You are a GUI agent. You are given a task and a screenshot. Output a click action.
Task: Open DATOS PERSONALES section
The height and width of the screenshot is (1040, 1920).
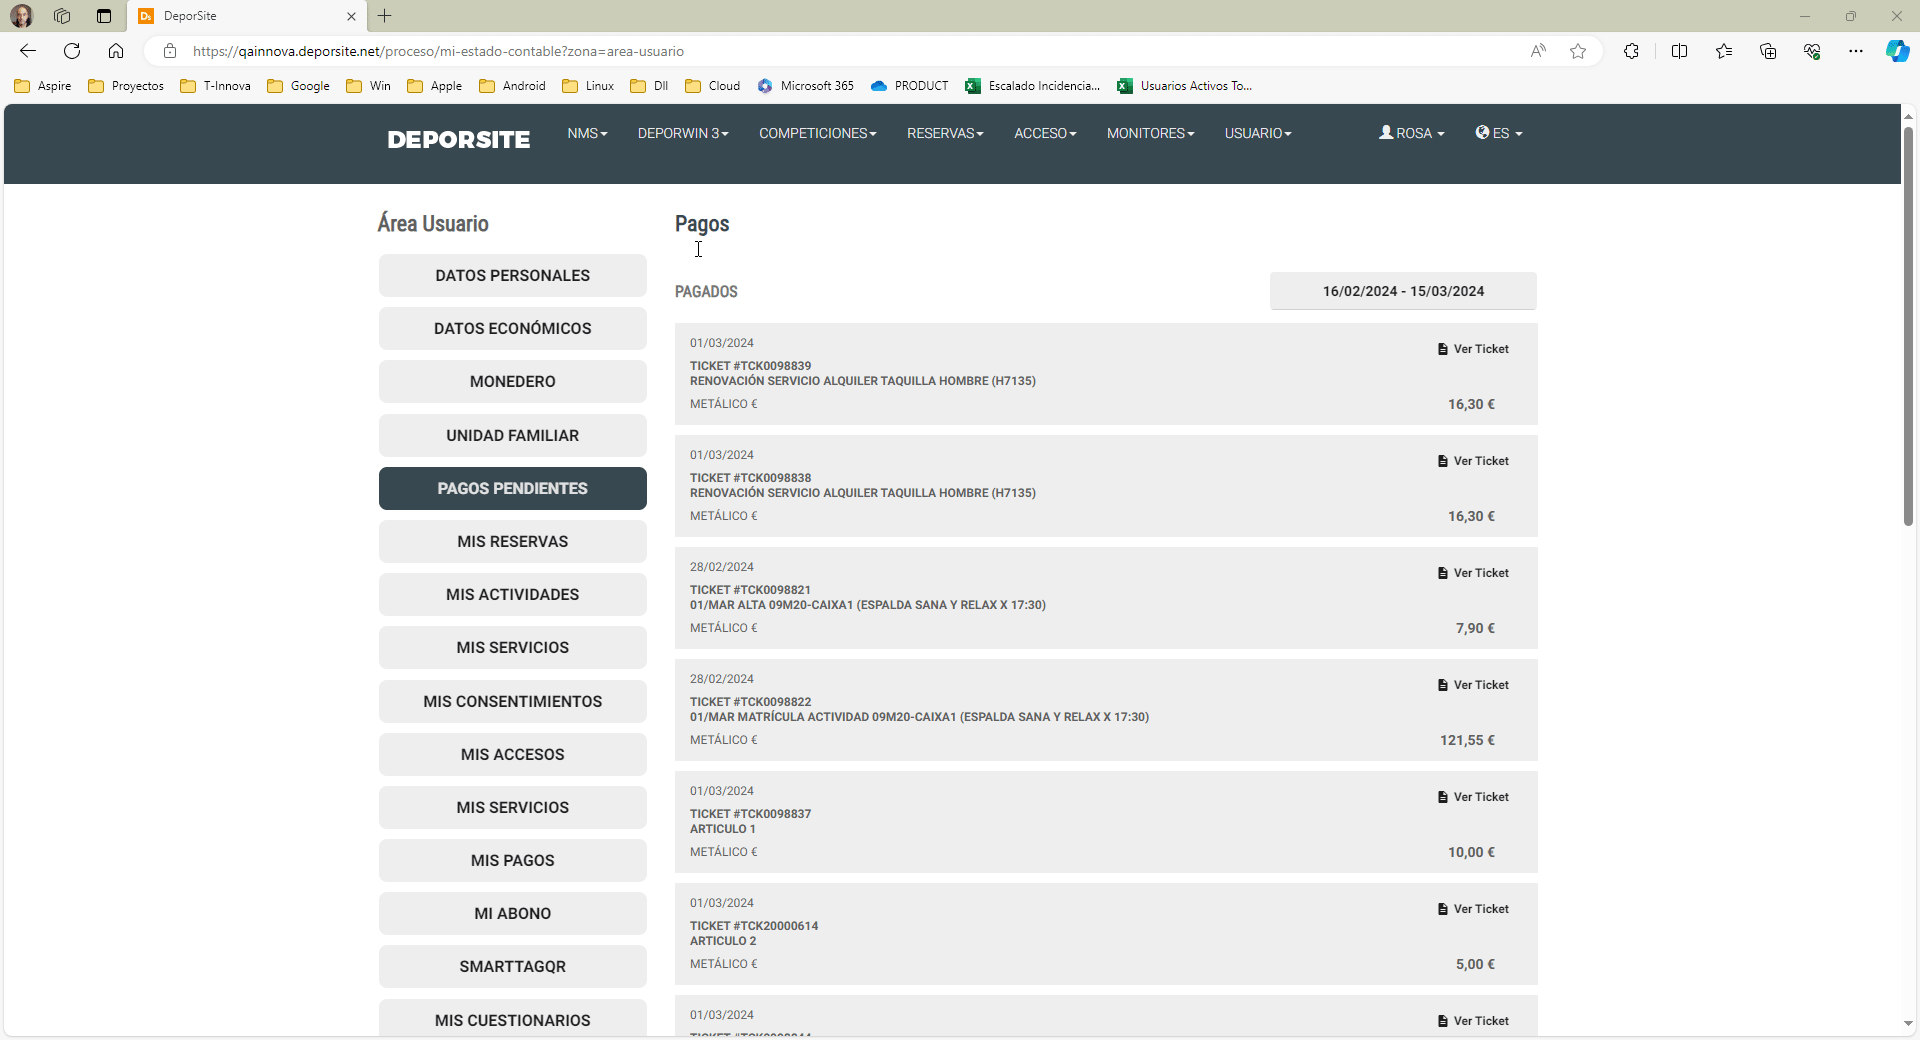tap(513, 275)
